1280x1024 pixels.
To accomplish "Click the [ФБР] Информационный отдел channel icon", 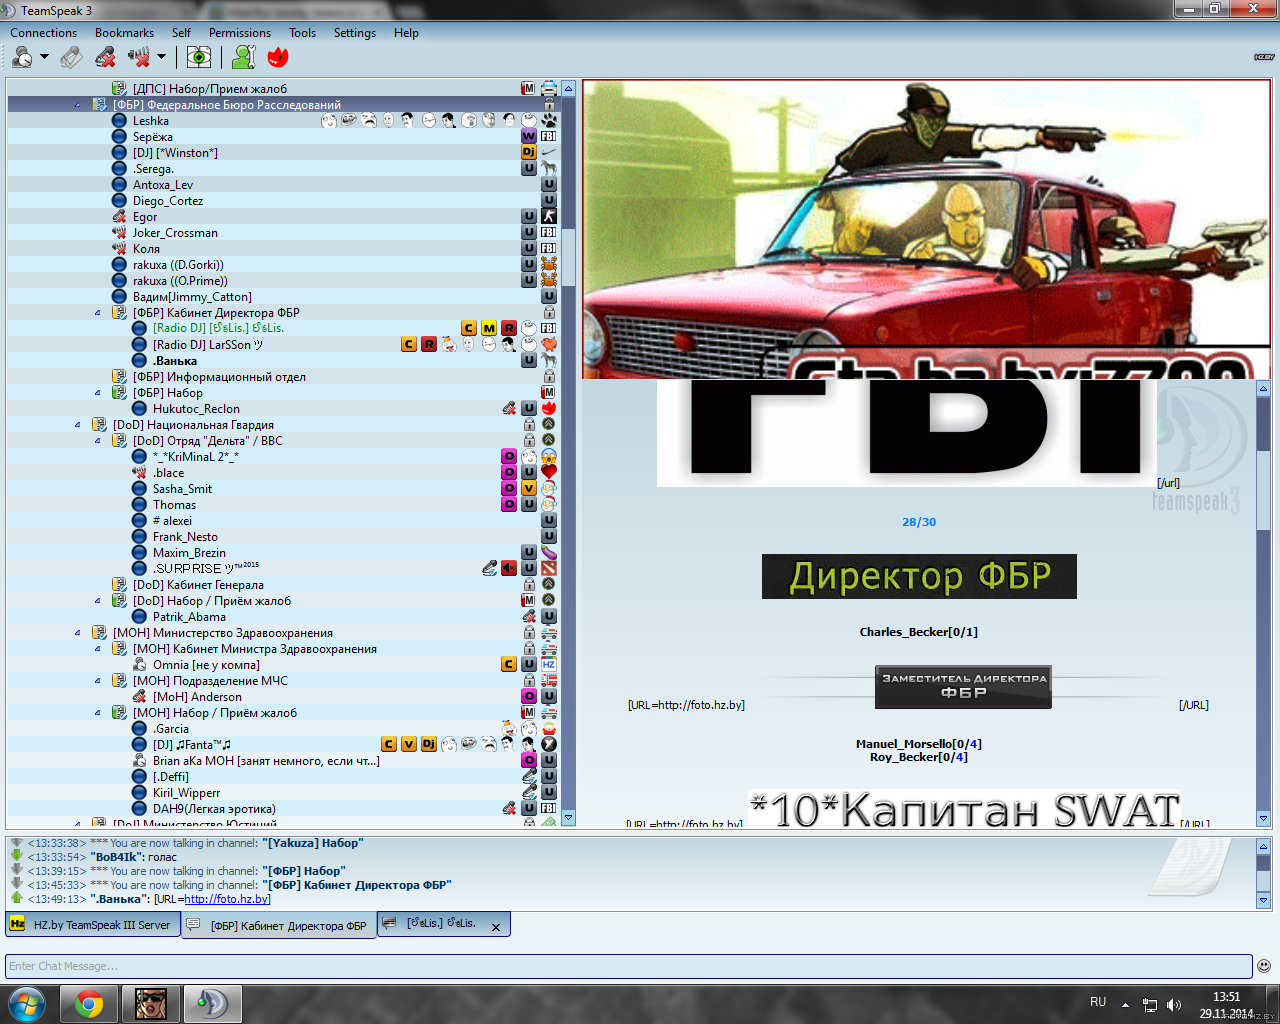I will point(119,377).
